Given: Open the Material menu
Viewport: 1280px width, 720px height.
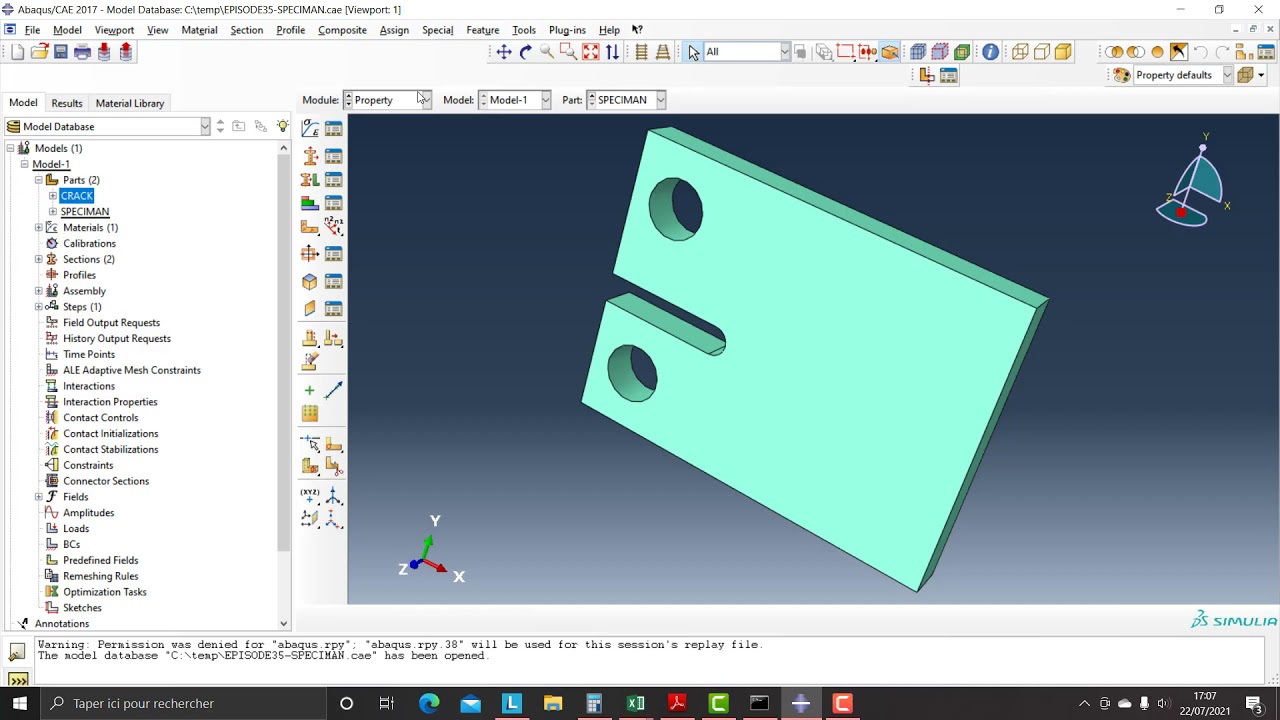Looking at the screenshot, I should pyautogui.click(x=199, y=30).
